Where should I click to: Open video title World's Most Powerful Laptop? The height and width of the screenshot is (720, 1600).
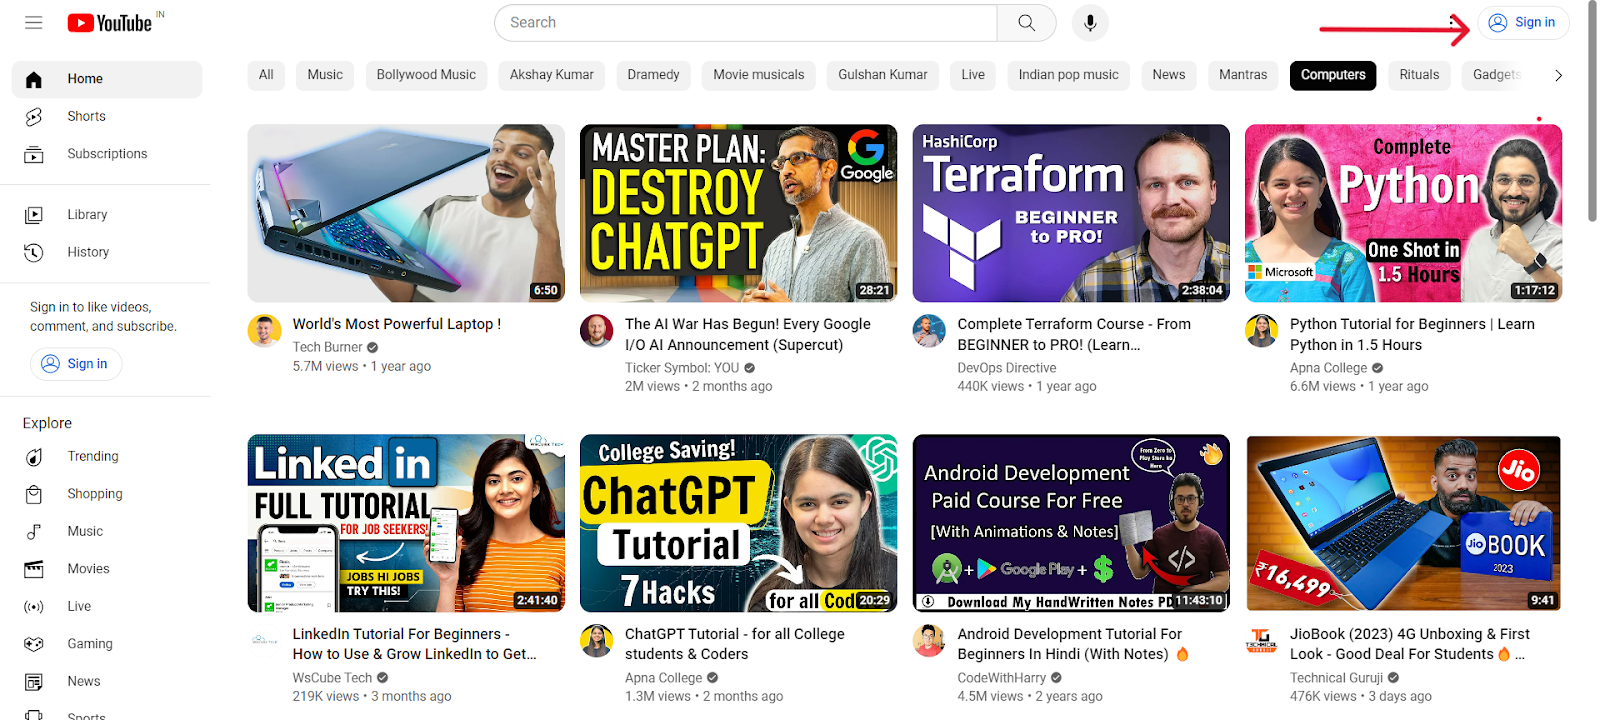(x=397, y=324)
